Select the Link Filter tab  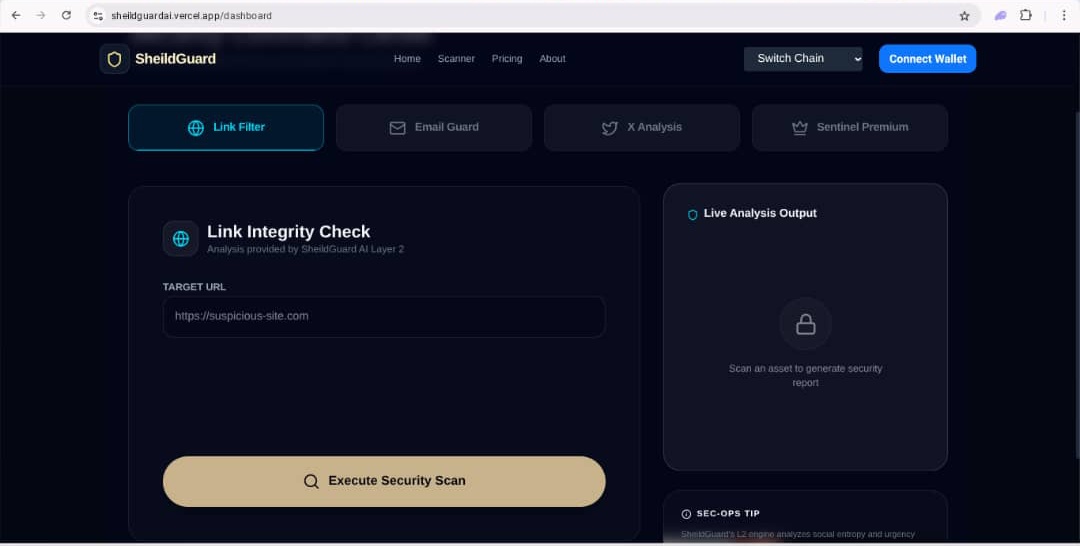226,127
